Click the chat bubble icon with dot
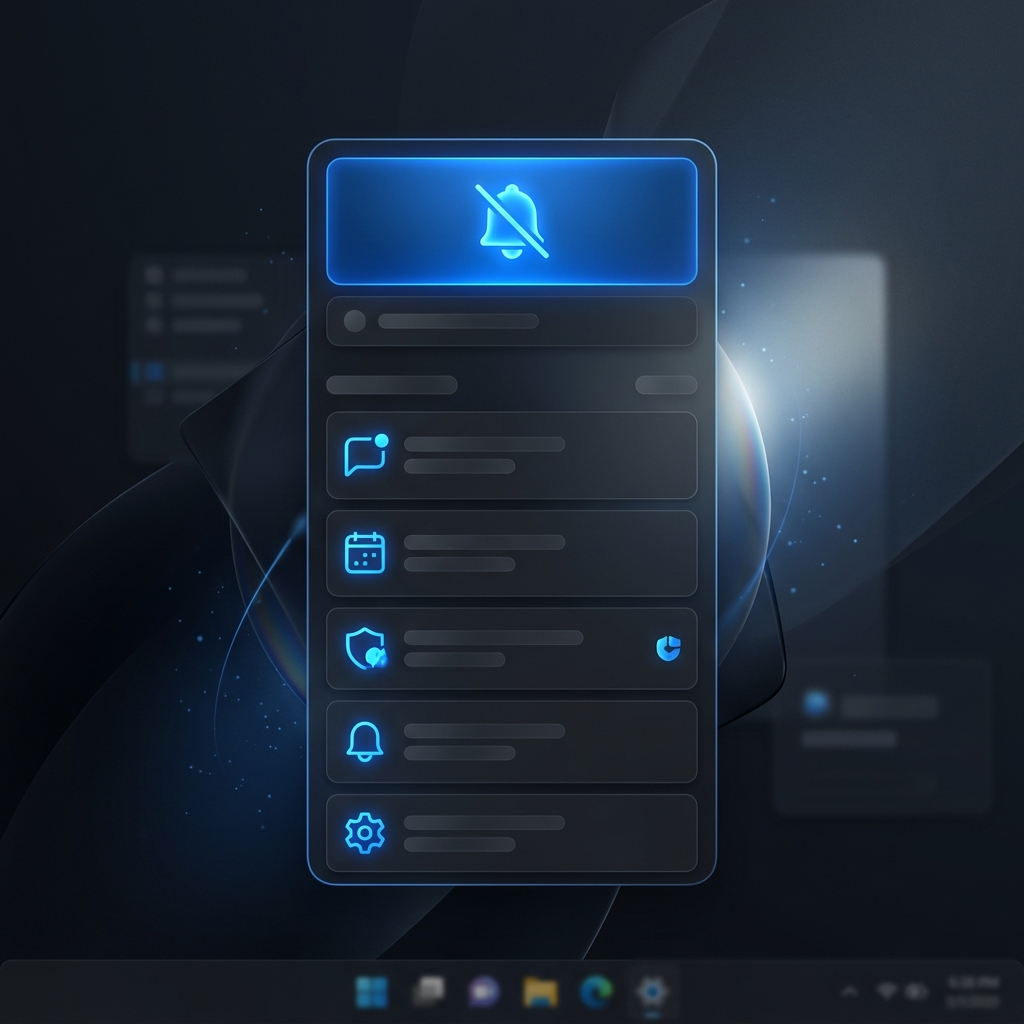1024x1024 pixels. tap(366, 455)
